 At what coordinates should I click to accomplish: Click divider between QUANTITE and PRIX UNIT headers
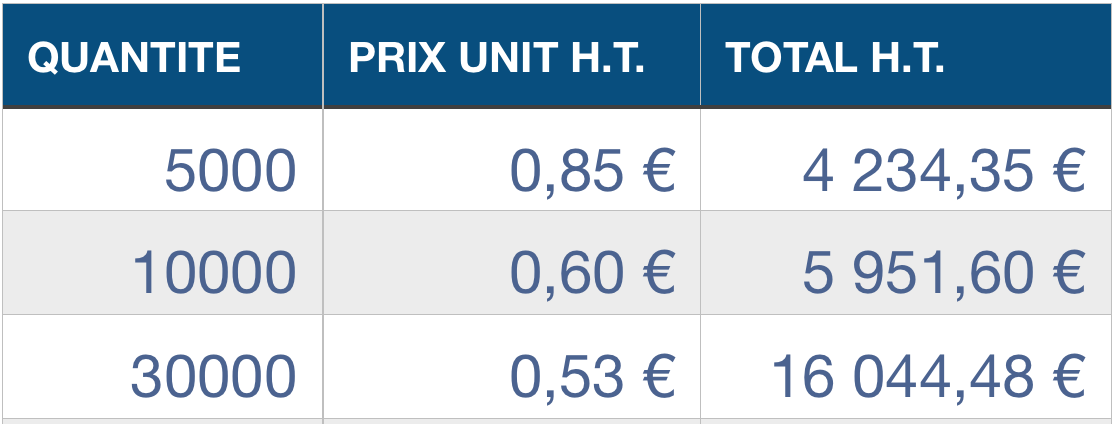[x=323, y=56]
